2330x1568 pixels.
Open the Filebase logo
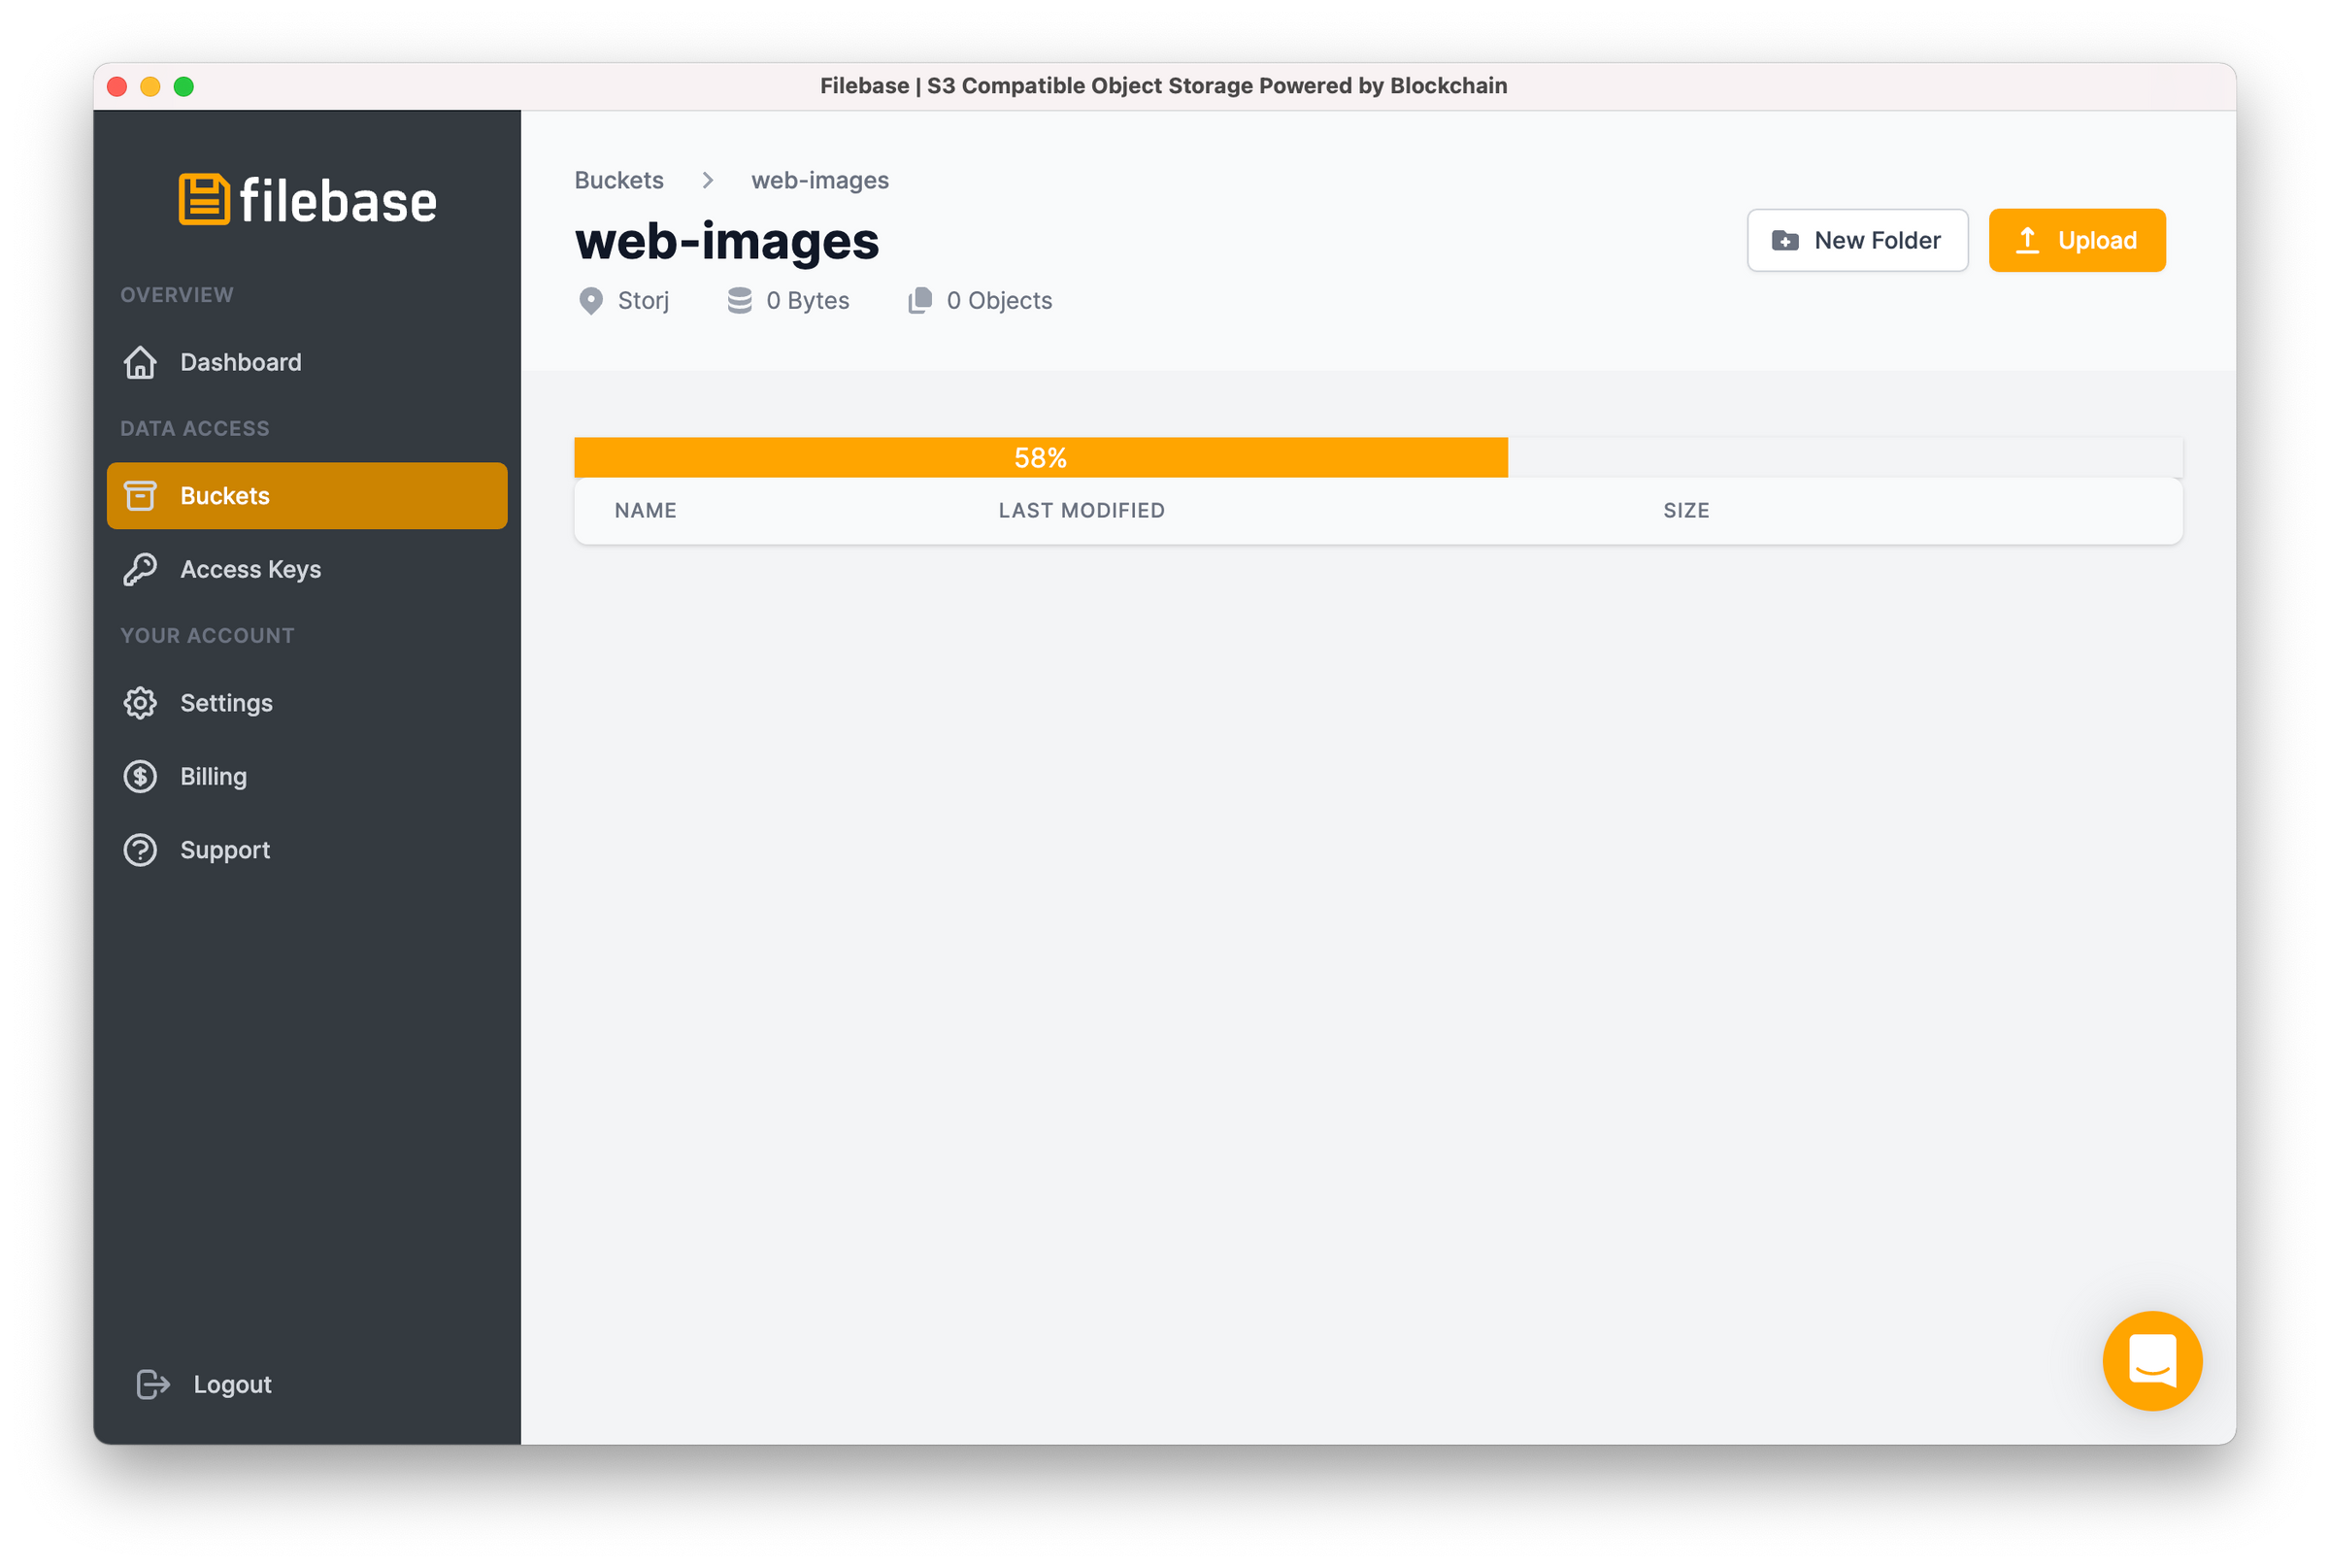tap(307, 199)
